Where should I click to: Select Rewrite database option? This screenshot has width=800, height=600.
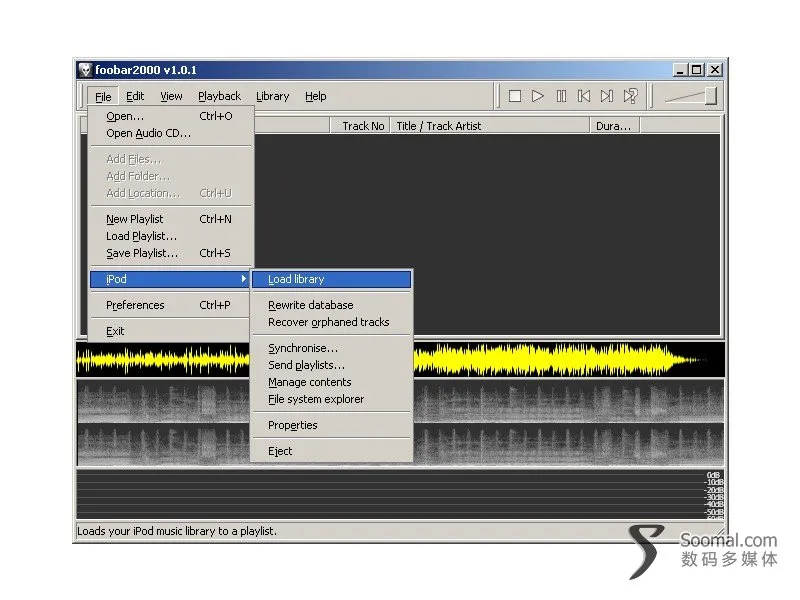point(332,305)
